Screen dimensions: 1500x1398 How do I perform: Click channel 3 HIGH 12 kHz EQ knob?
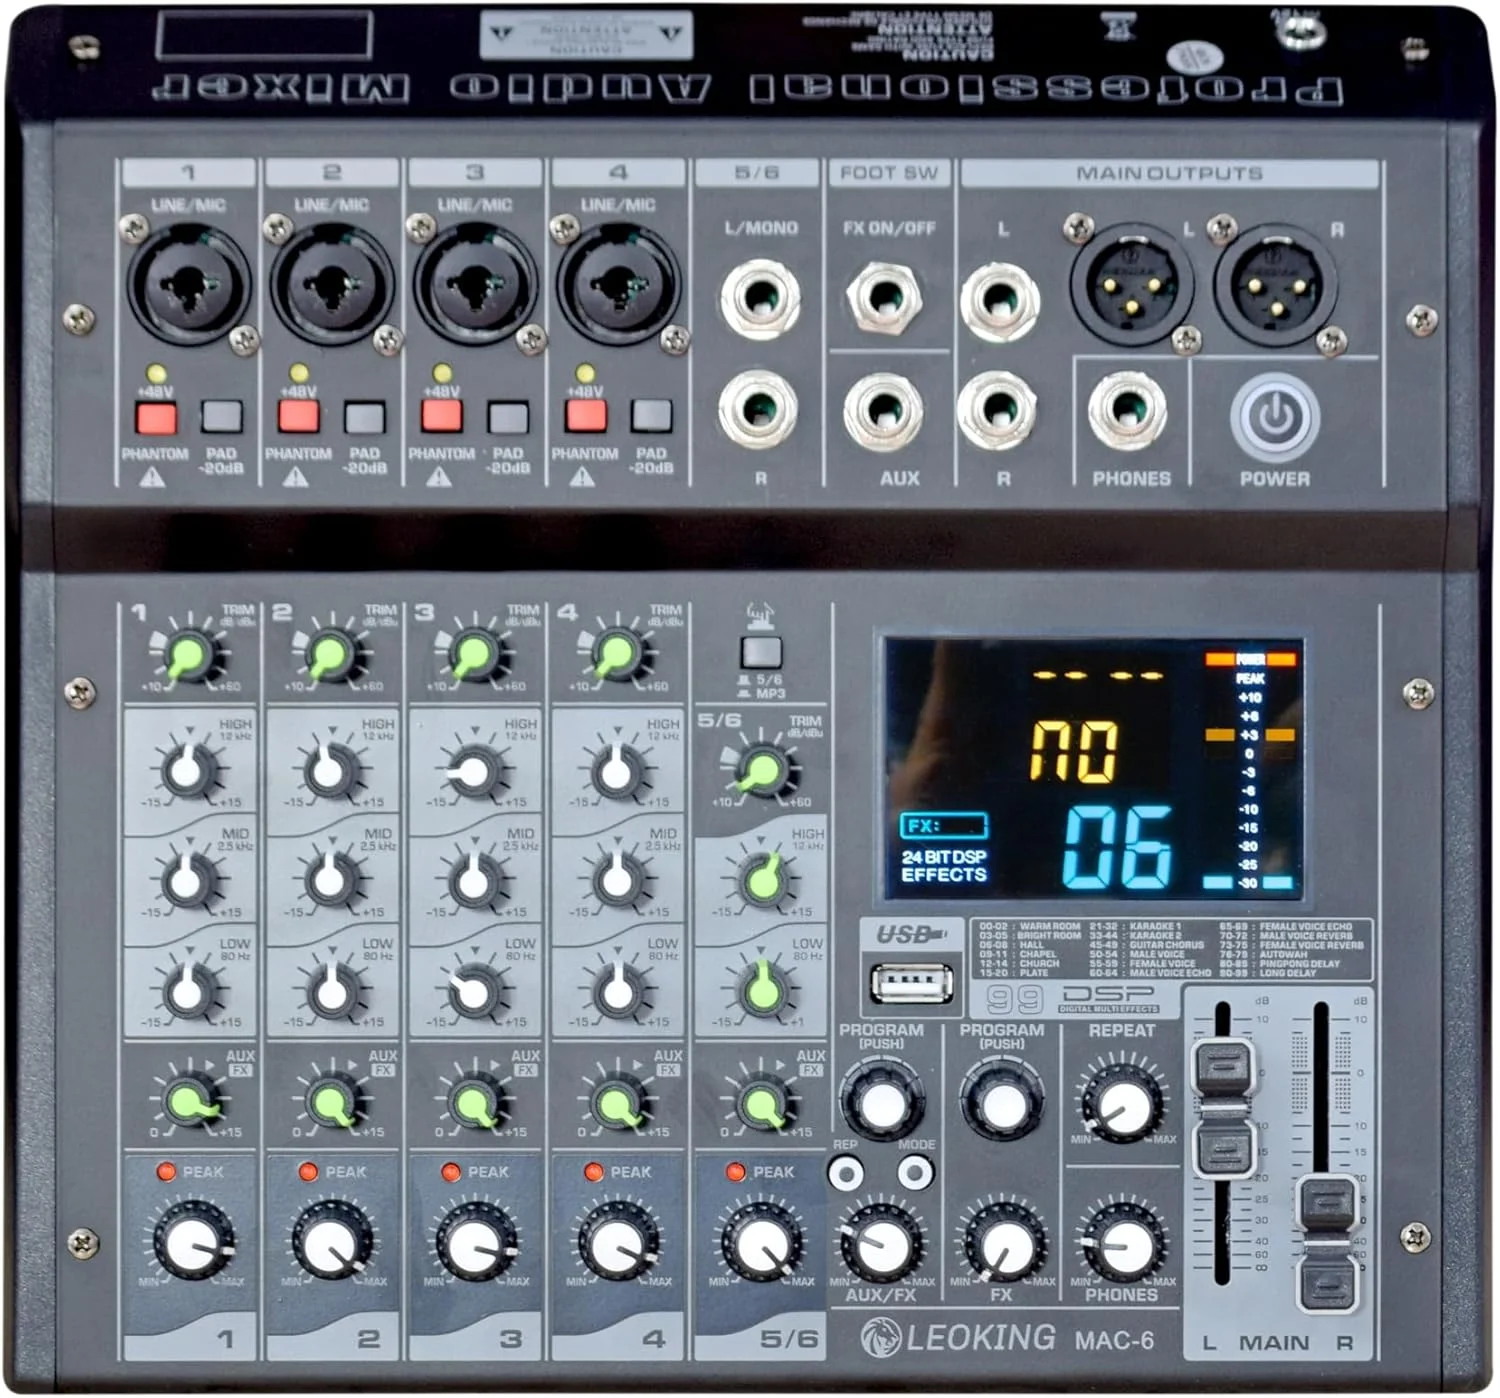pos(474,771)
